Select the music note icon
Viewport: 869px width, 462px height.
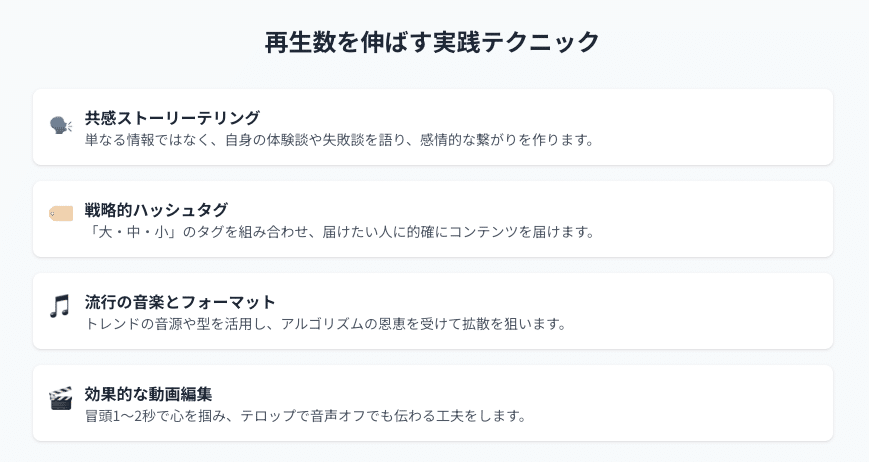coord(60,306)
